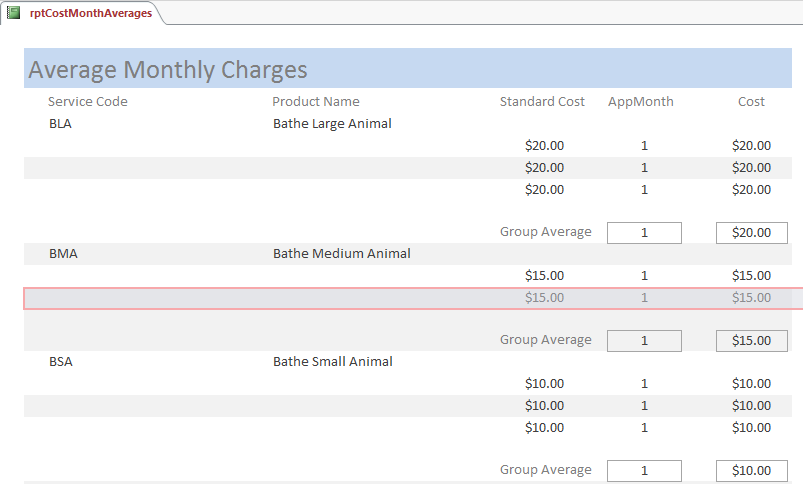This screenshot has width=803, height=484.
Task: Click the Average Monthly Charges title
Action: tap(168, 70)
